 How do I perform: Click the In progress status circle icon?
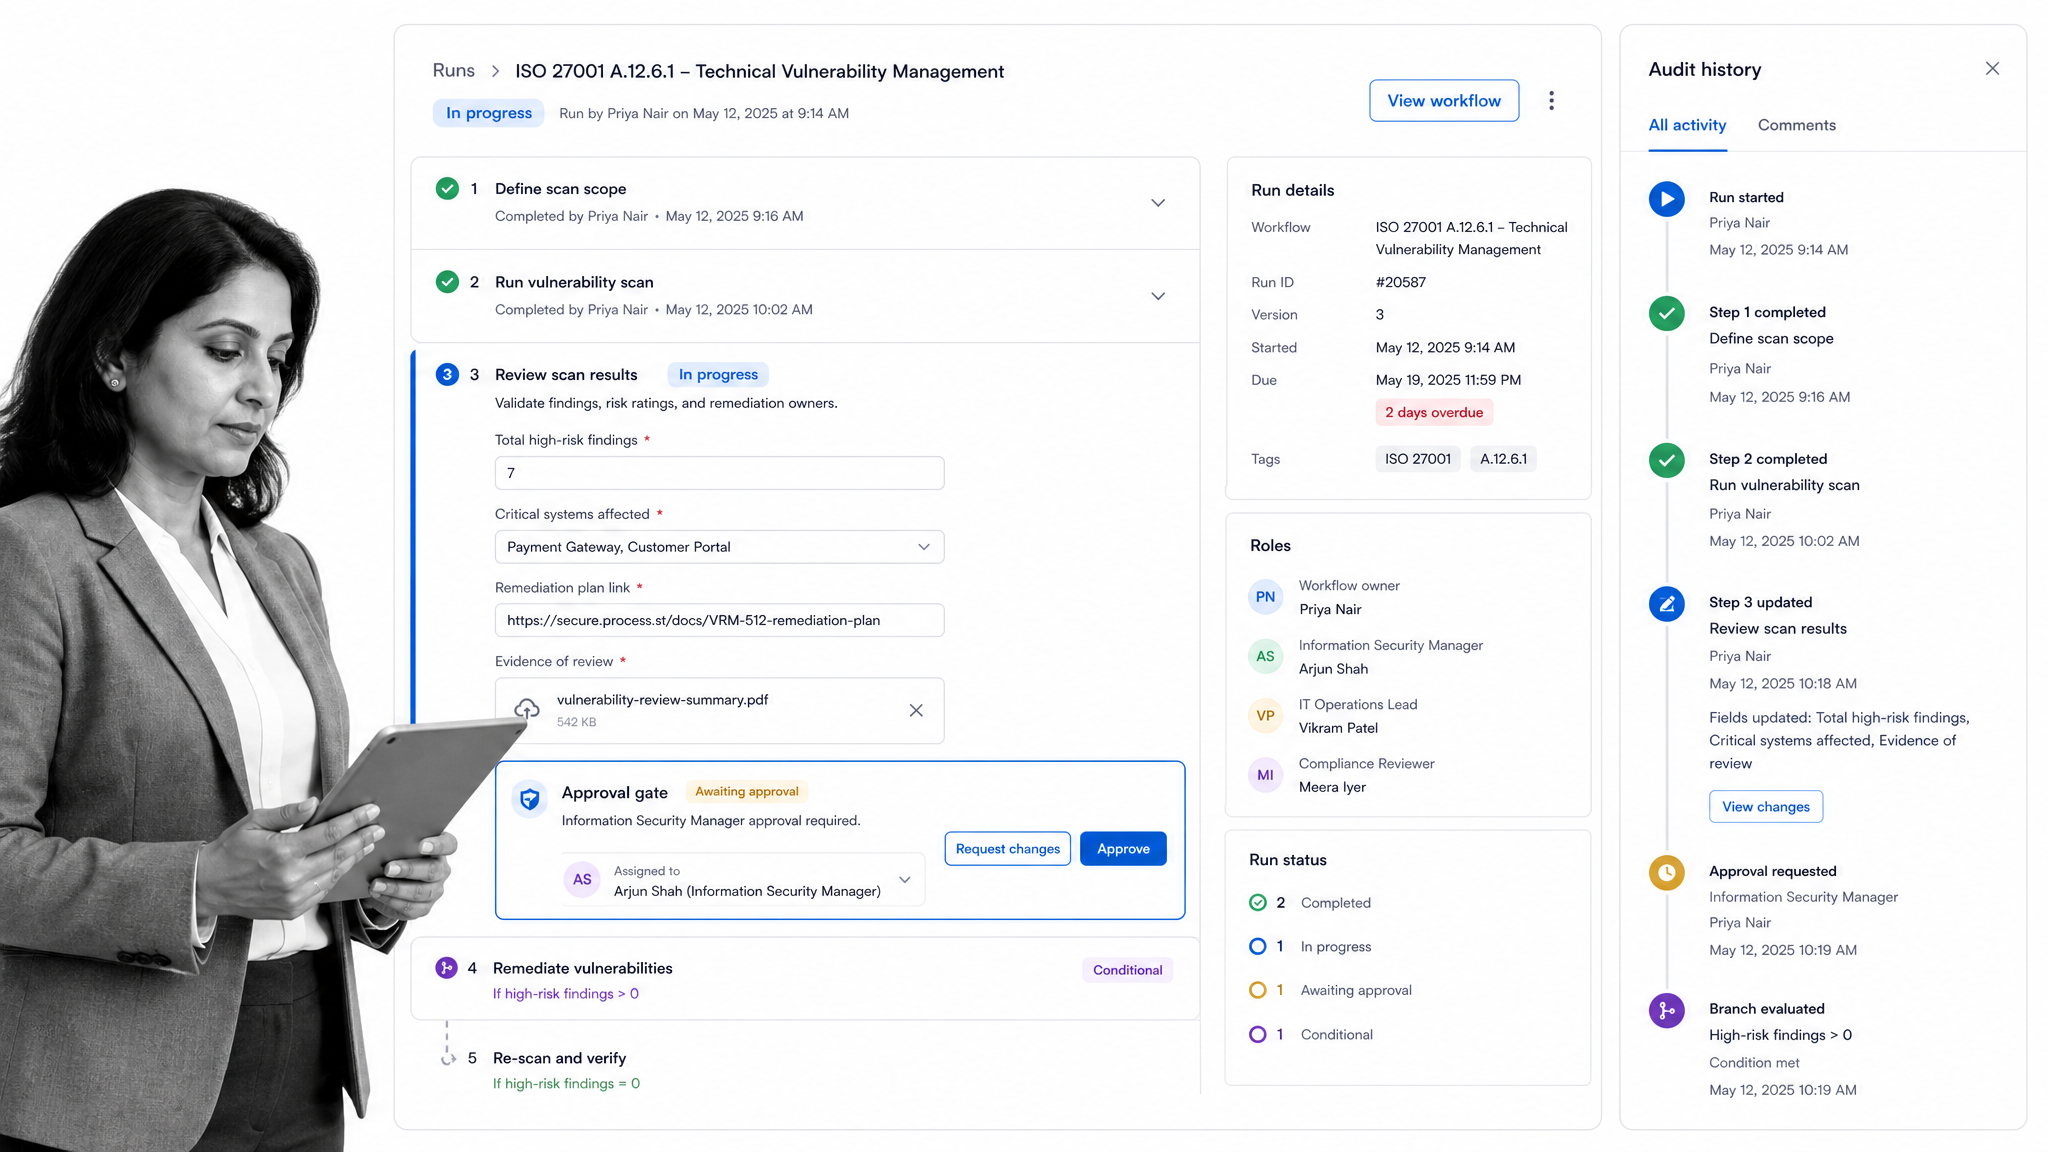[1258, 947]
